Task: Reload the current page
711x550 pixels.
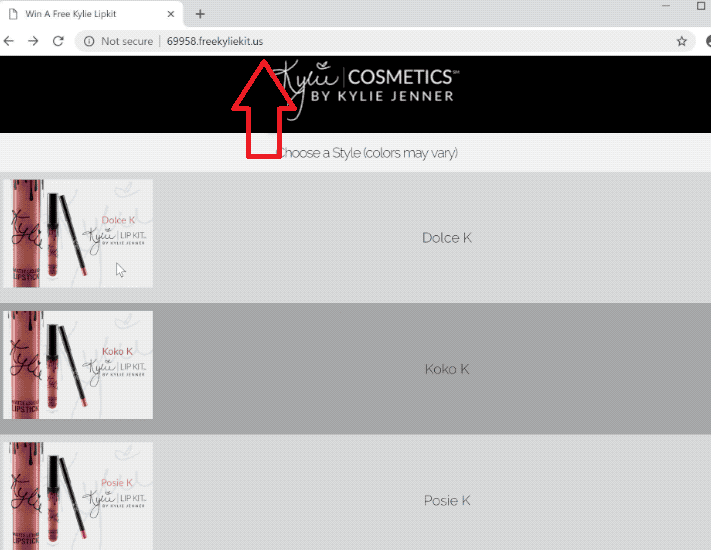Action: pos(58,41)
